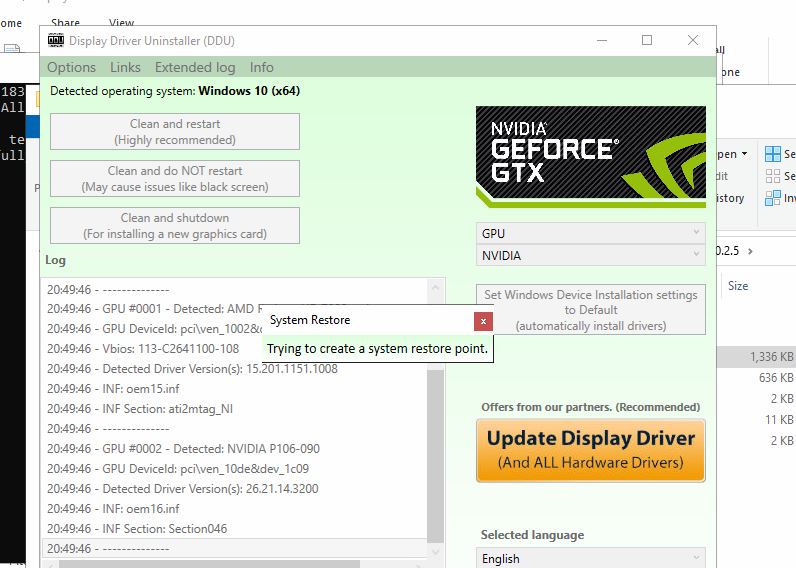Open the Extended log menu
The width and height of the screenshot is (796, 568).
pos(195,67)
